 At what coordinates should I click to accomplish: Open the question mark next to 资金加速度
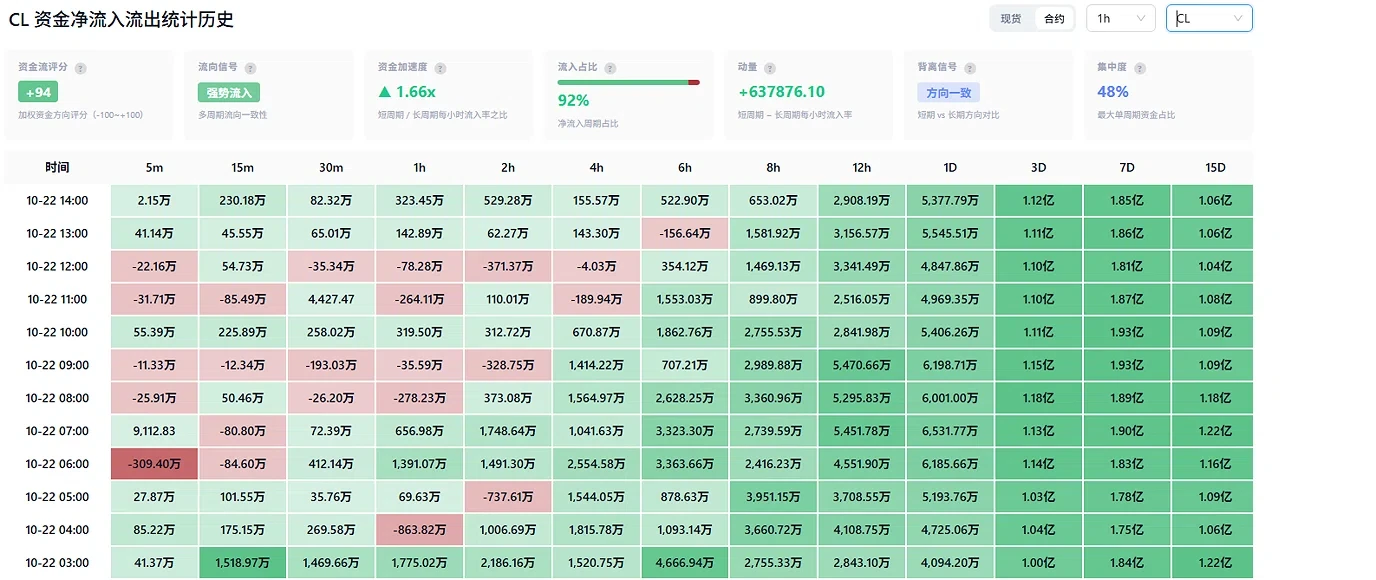[x=440, y=68]
